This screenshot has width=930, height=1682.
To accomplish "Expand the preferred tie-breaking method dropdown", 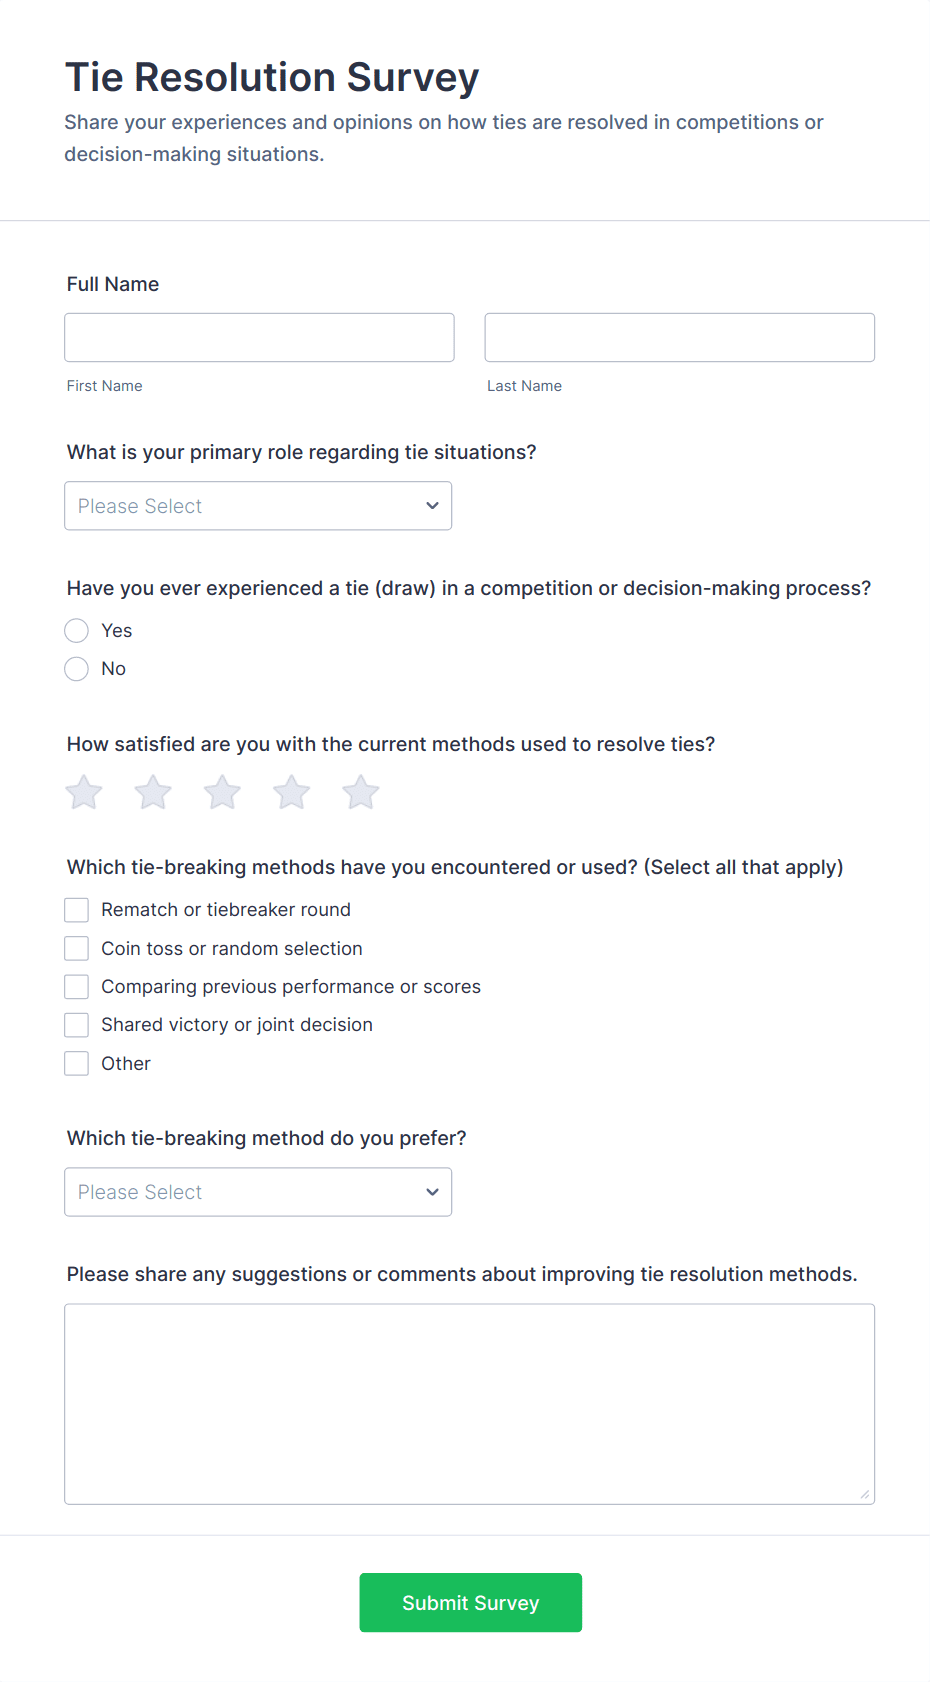I will [257, 1192].
